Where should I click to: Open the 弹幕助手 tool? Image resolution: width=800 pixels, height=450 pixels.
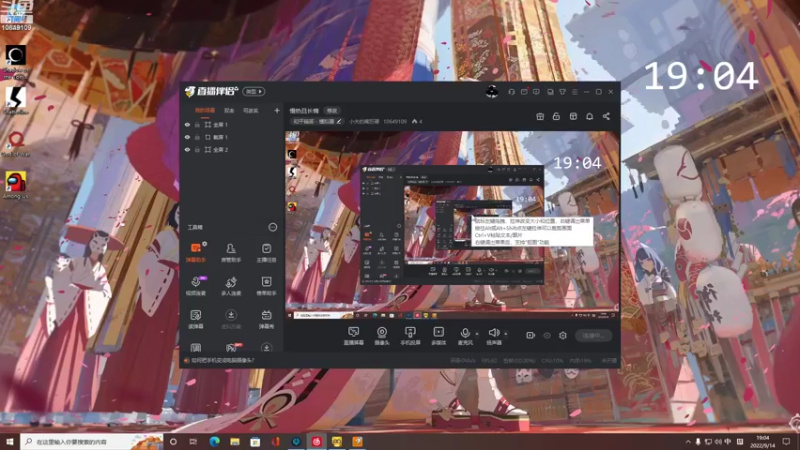tap(196, 253)
